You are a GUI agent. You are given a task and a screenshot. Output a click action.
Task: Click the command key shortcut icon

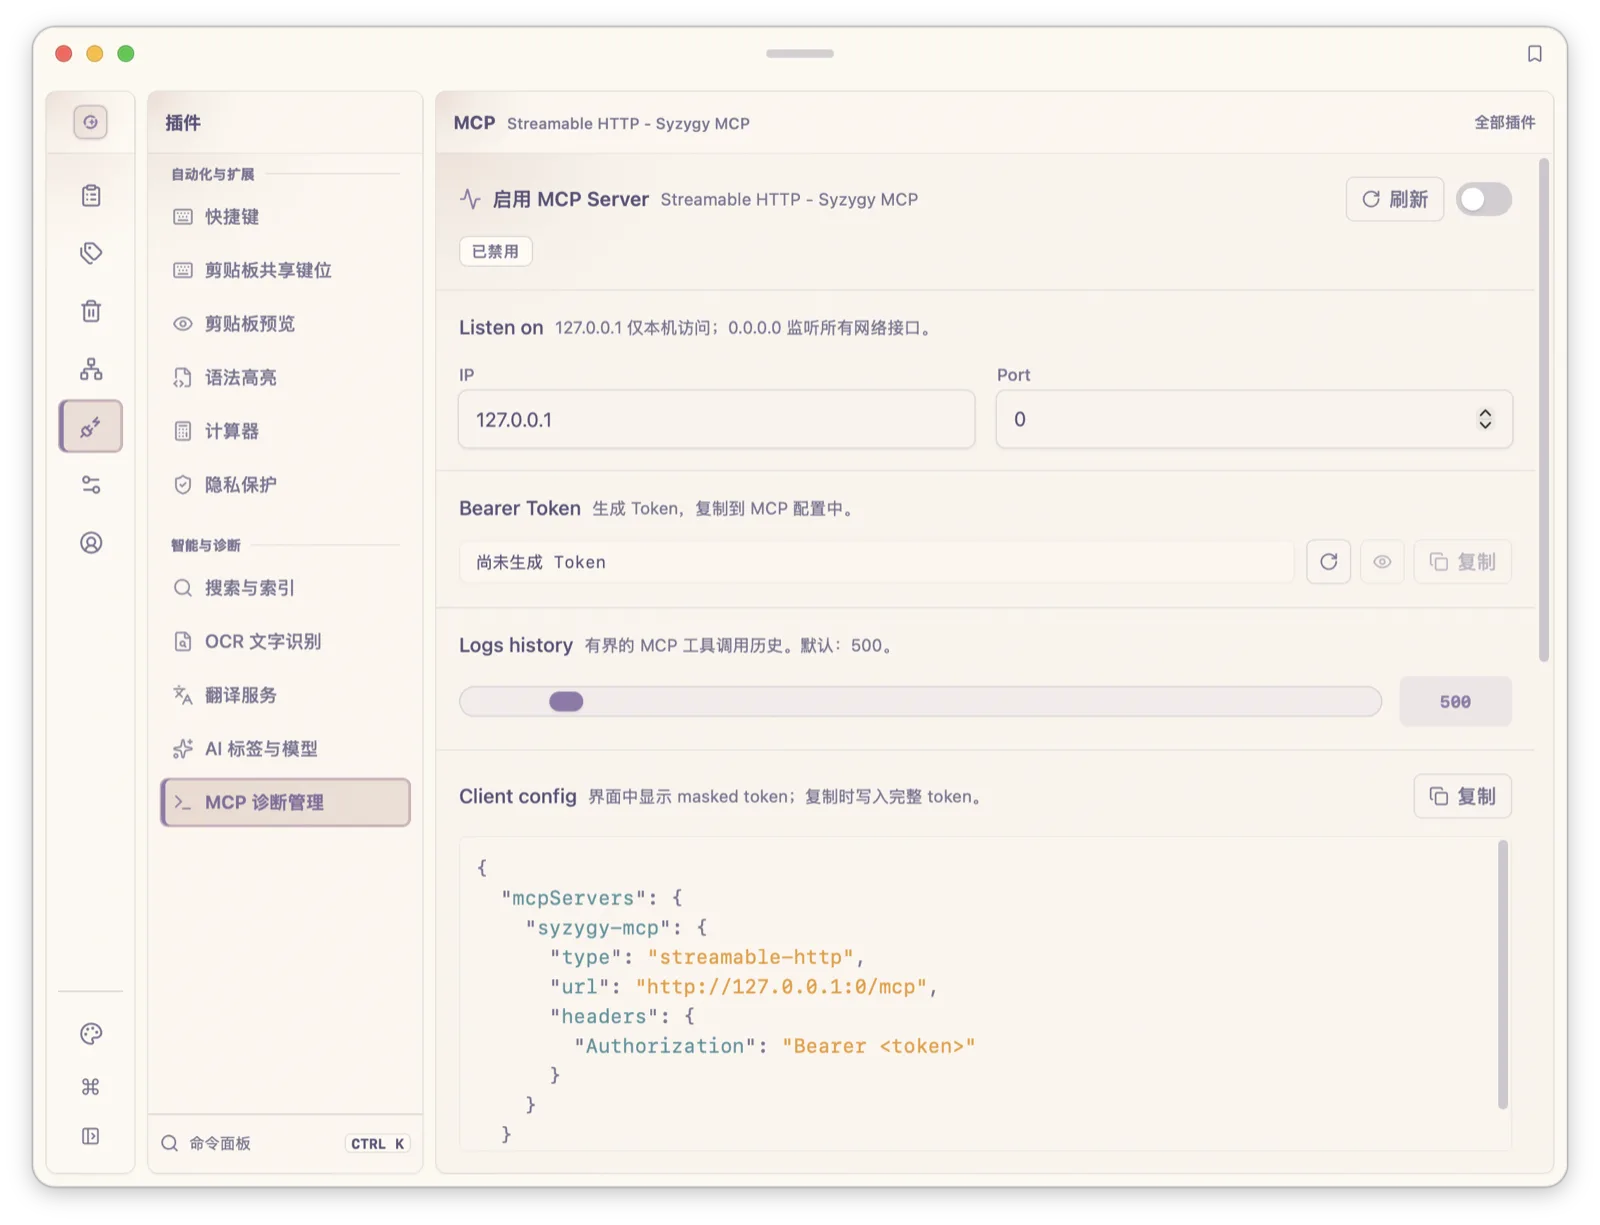tap(91, 1087)
